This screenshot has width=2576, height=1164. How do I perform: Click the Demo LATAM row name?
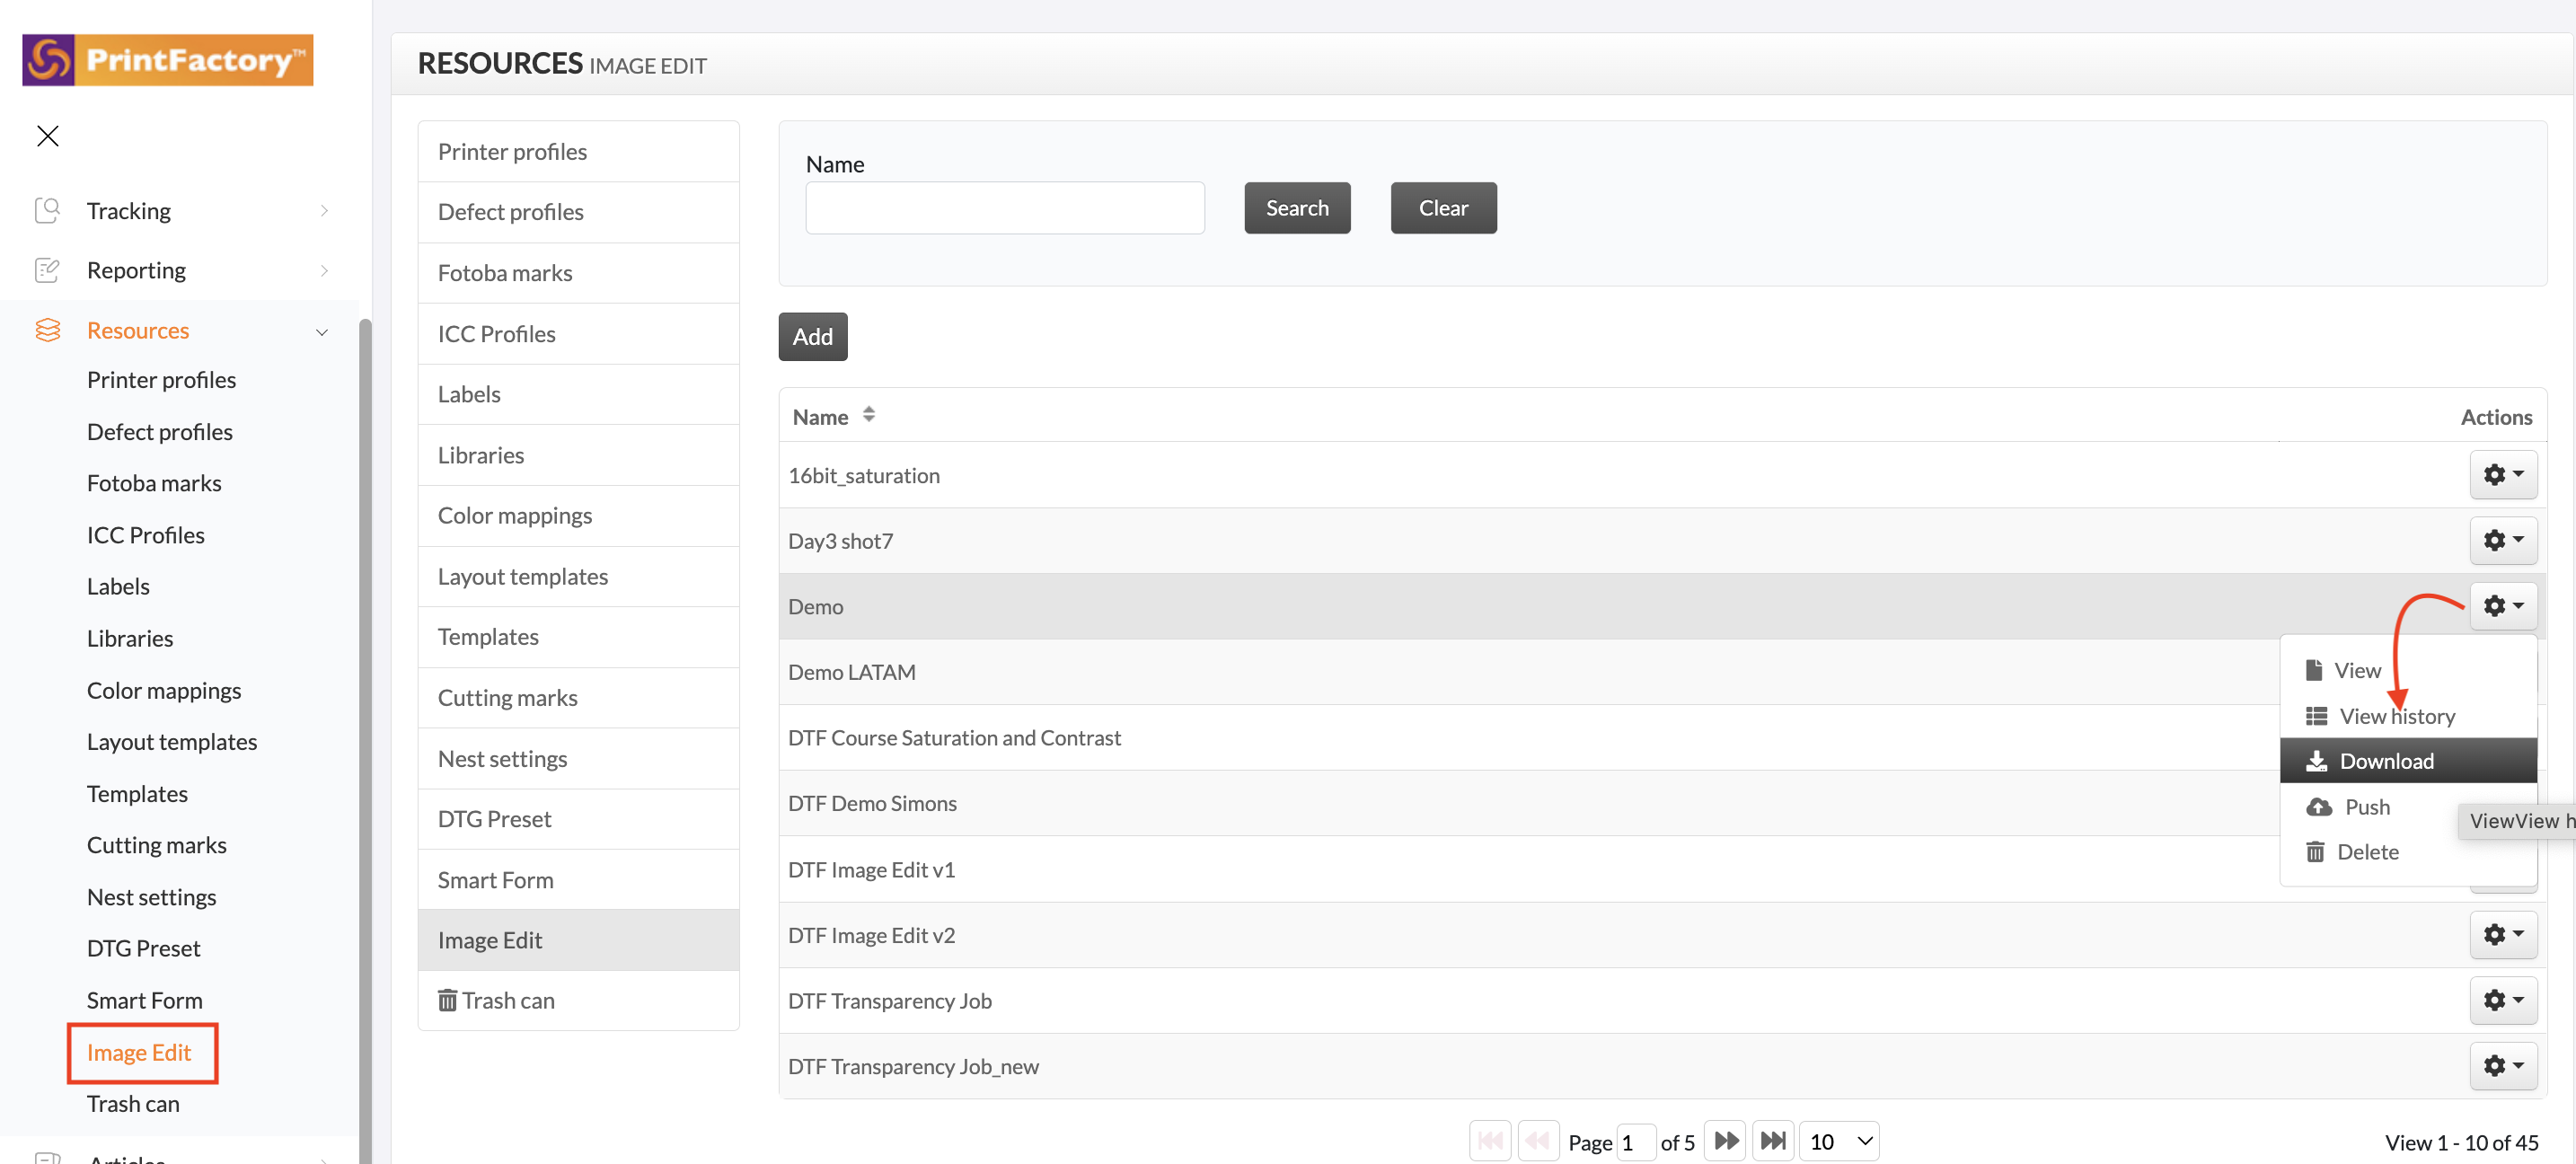[851, 672]
